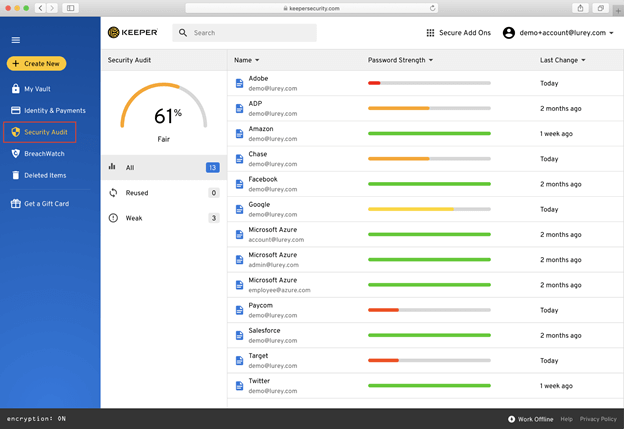Screen dimensions: 624x429
Task: Click the Safari share icon
Action: (x=578, y=8)
